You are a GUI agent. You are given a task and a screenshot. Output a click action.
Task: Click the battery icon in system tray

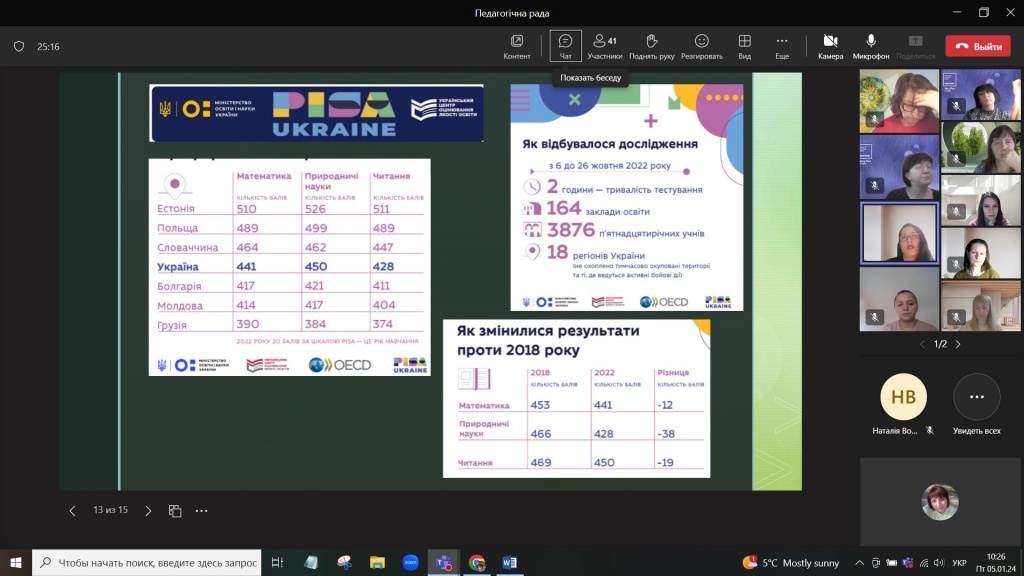pyautogui.click(x=891, y=562)
